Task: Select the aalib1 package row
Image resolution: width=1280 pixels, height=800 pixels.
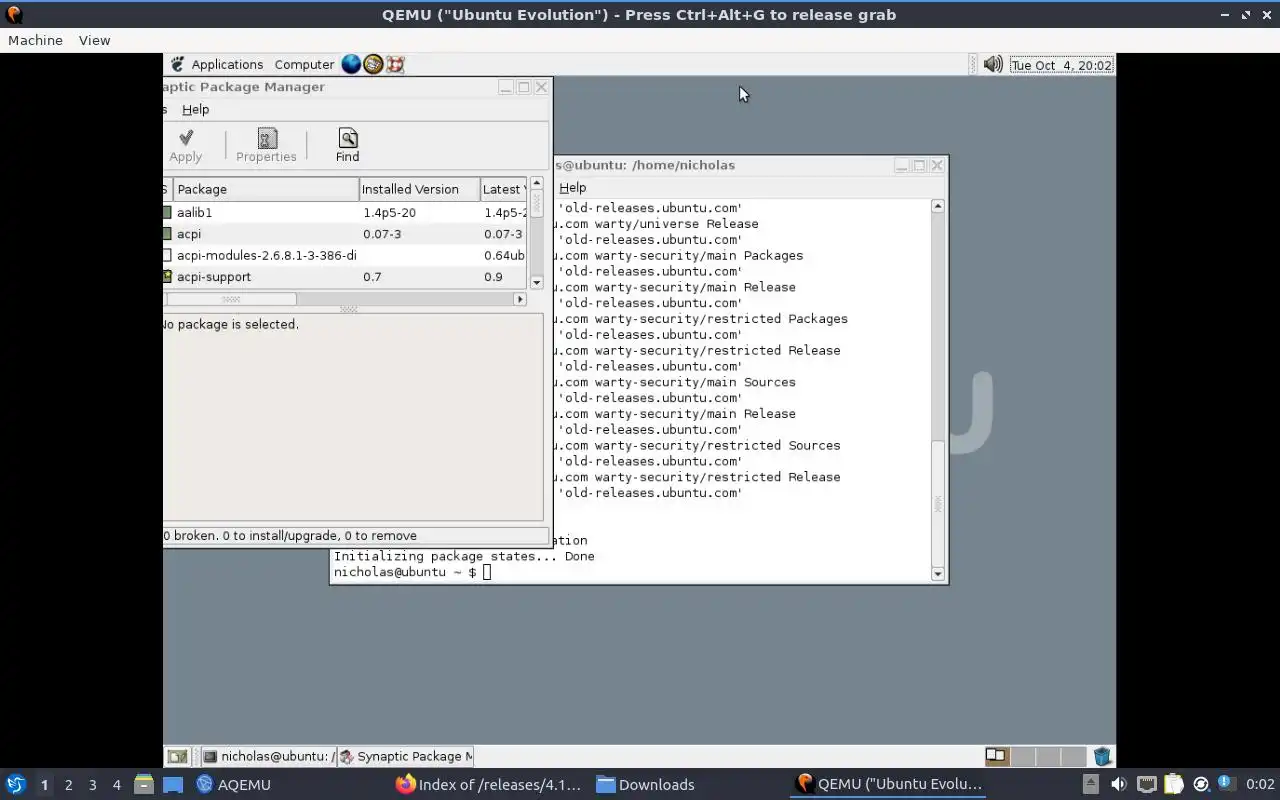Action: tap(345, 212)
